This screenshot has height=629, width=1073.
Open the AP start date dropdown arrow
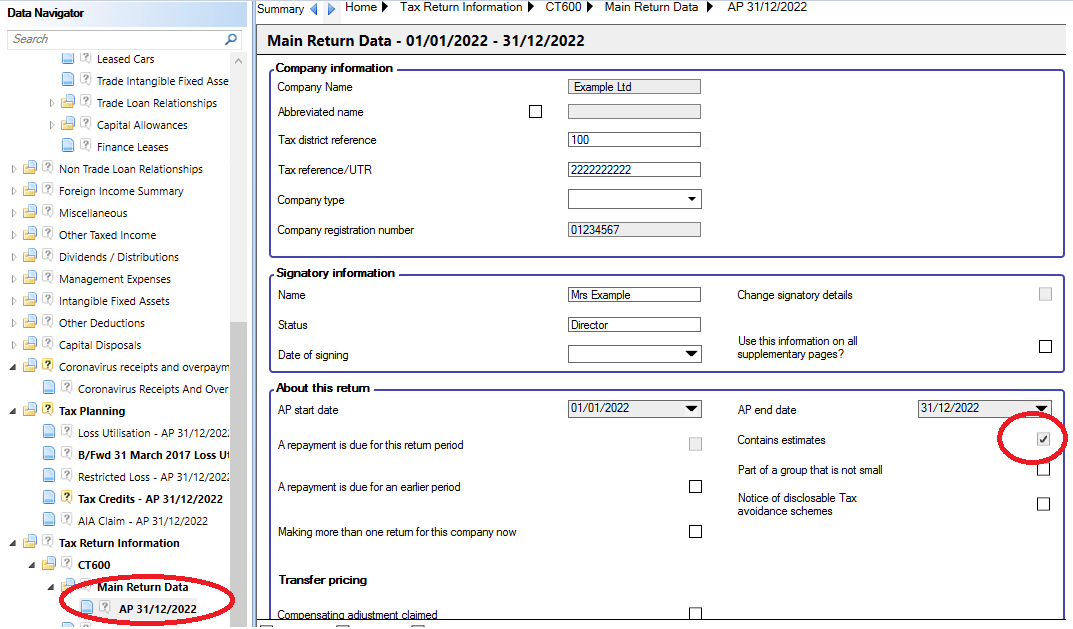[x=692, y=409]
